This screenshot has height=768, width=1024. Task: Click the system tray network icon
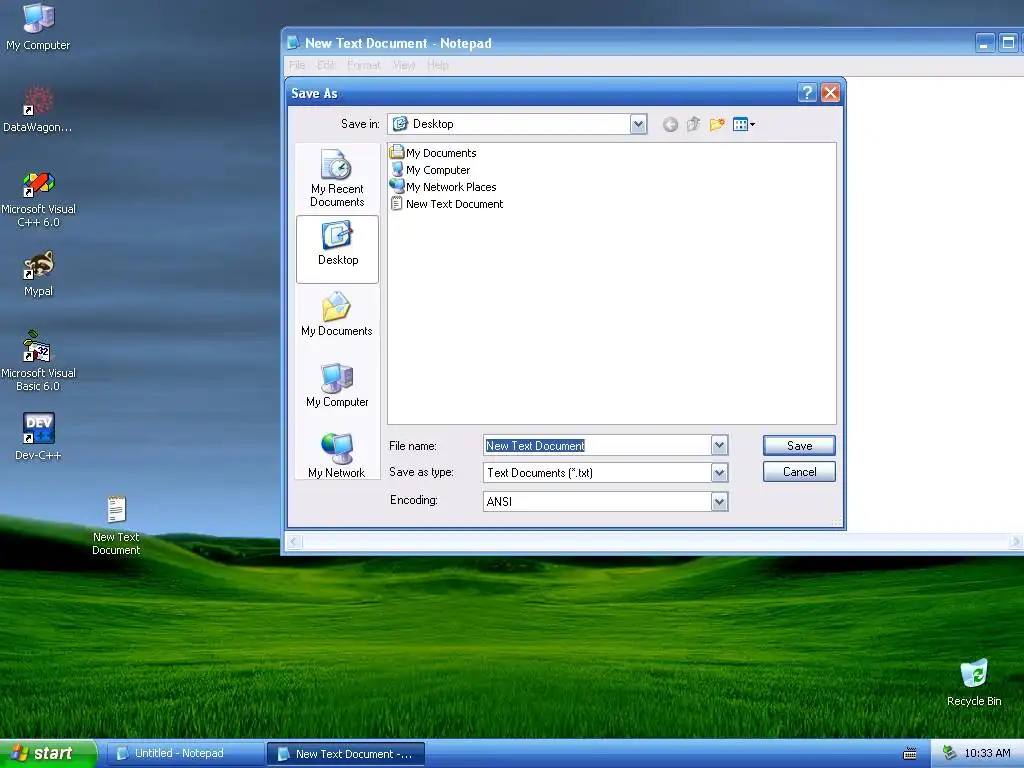tap(949, 753)
